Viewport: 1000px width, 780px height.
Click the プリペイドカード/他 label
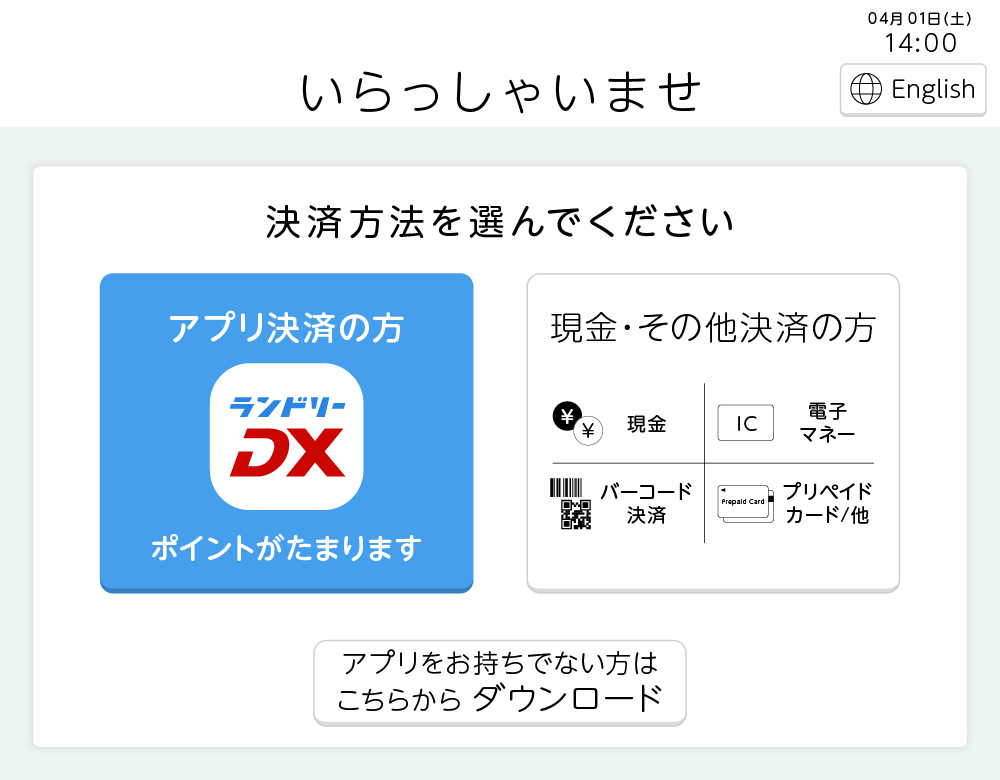point(827,503)
